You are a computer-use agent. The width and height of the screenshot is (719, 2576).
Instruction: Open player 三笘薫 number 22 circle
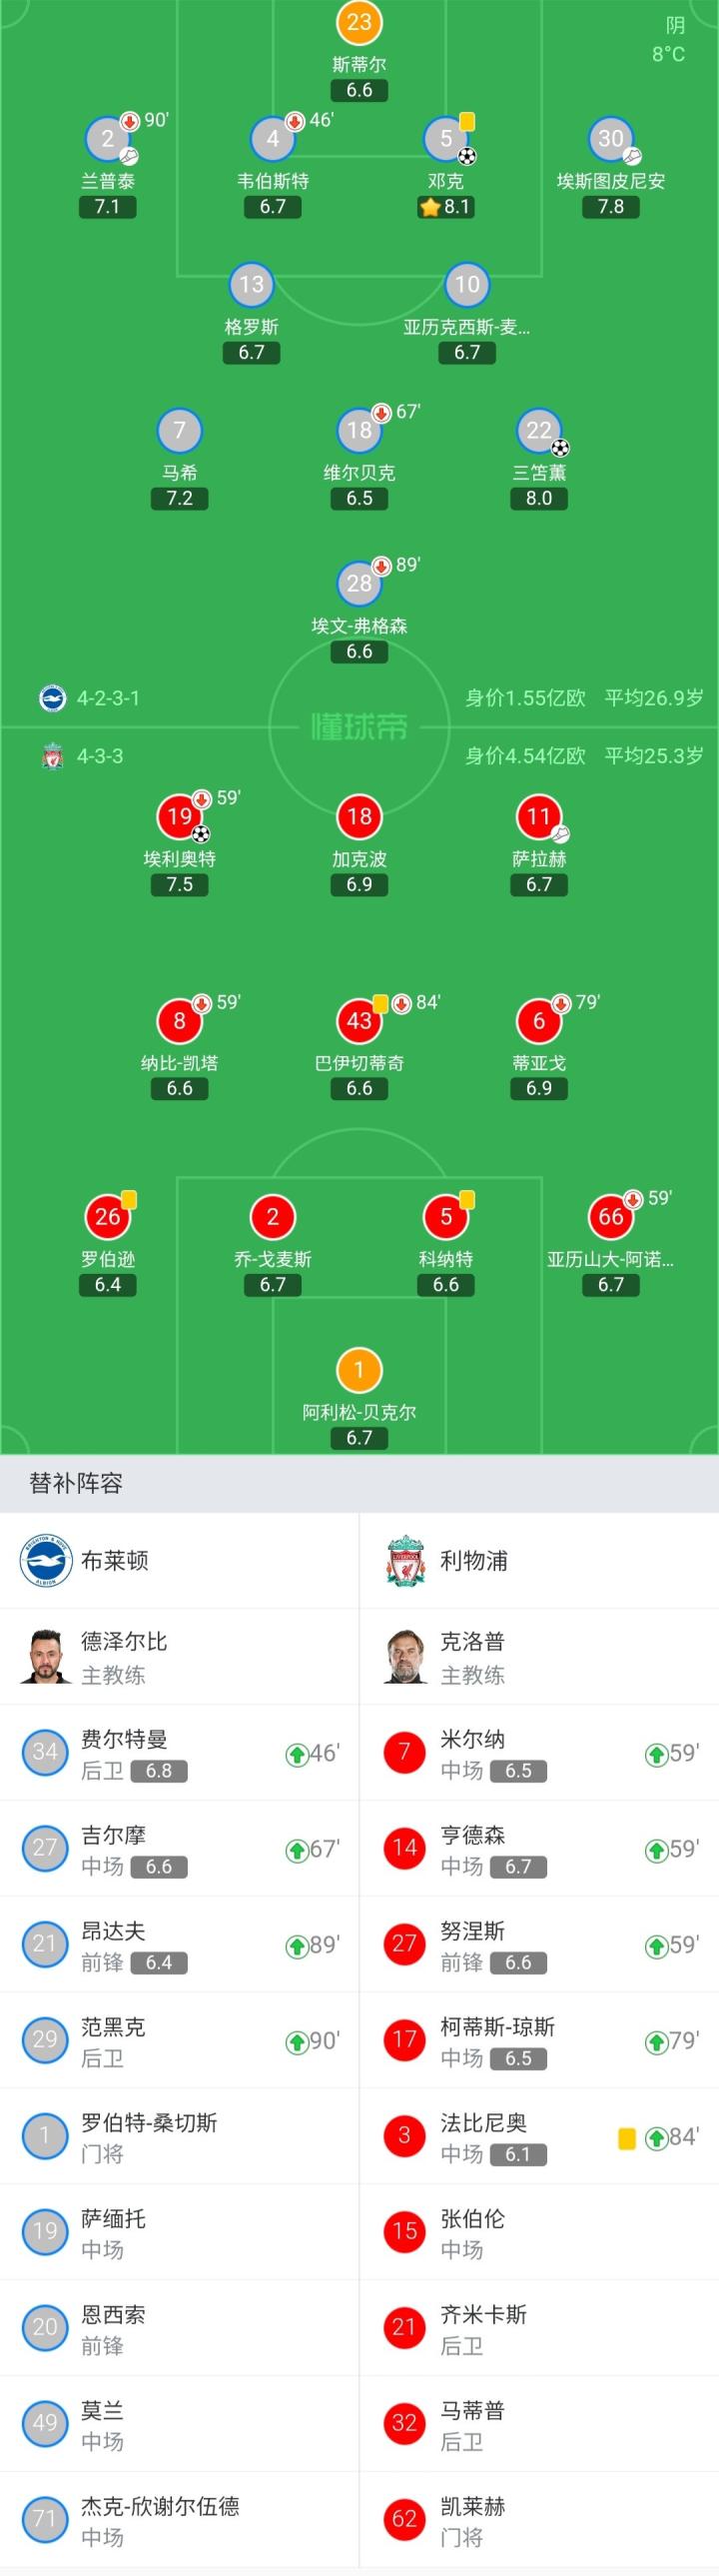point(539,431)
